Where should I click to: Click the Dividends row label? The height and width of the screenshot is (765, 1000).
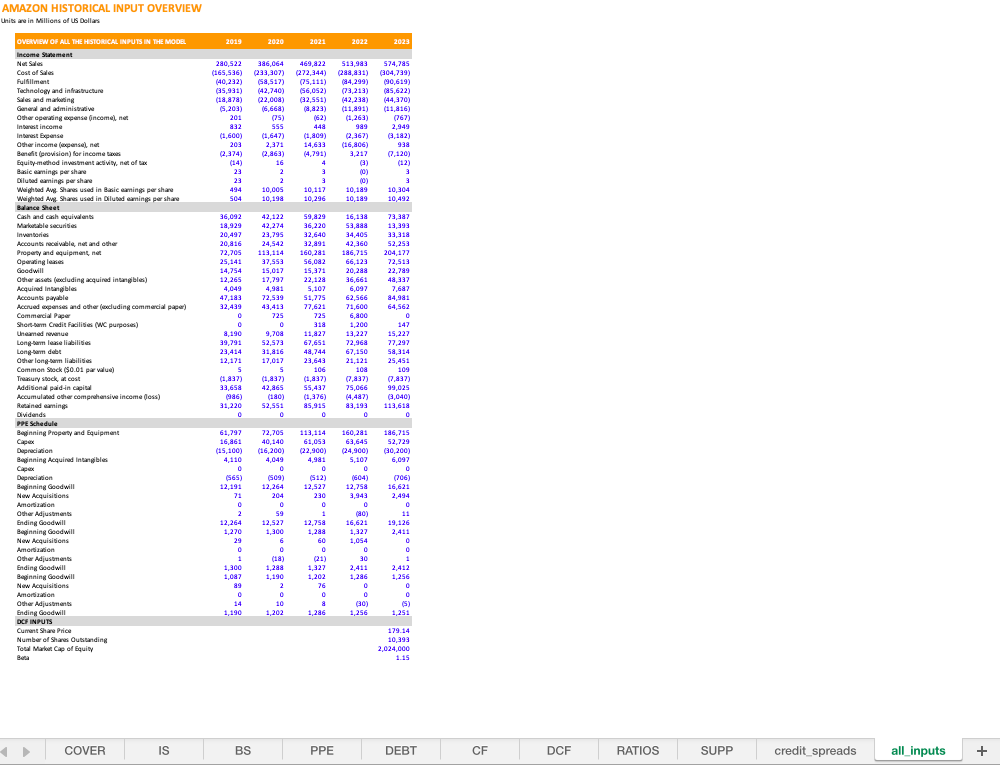[31, 415]
